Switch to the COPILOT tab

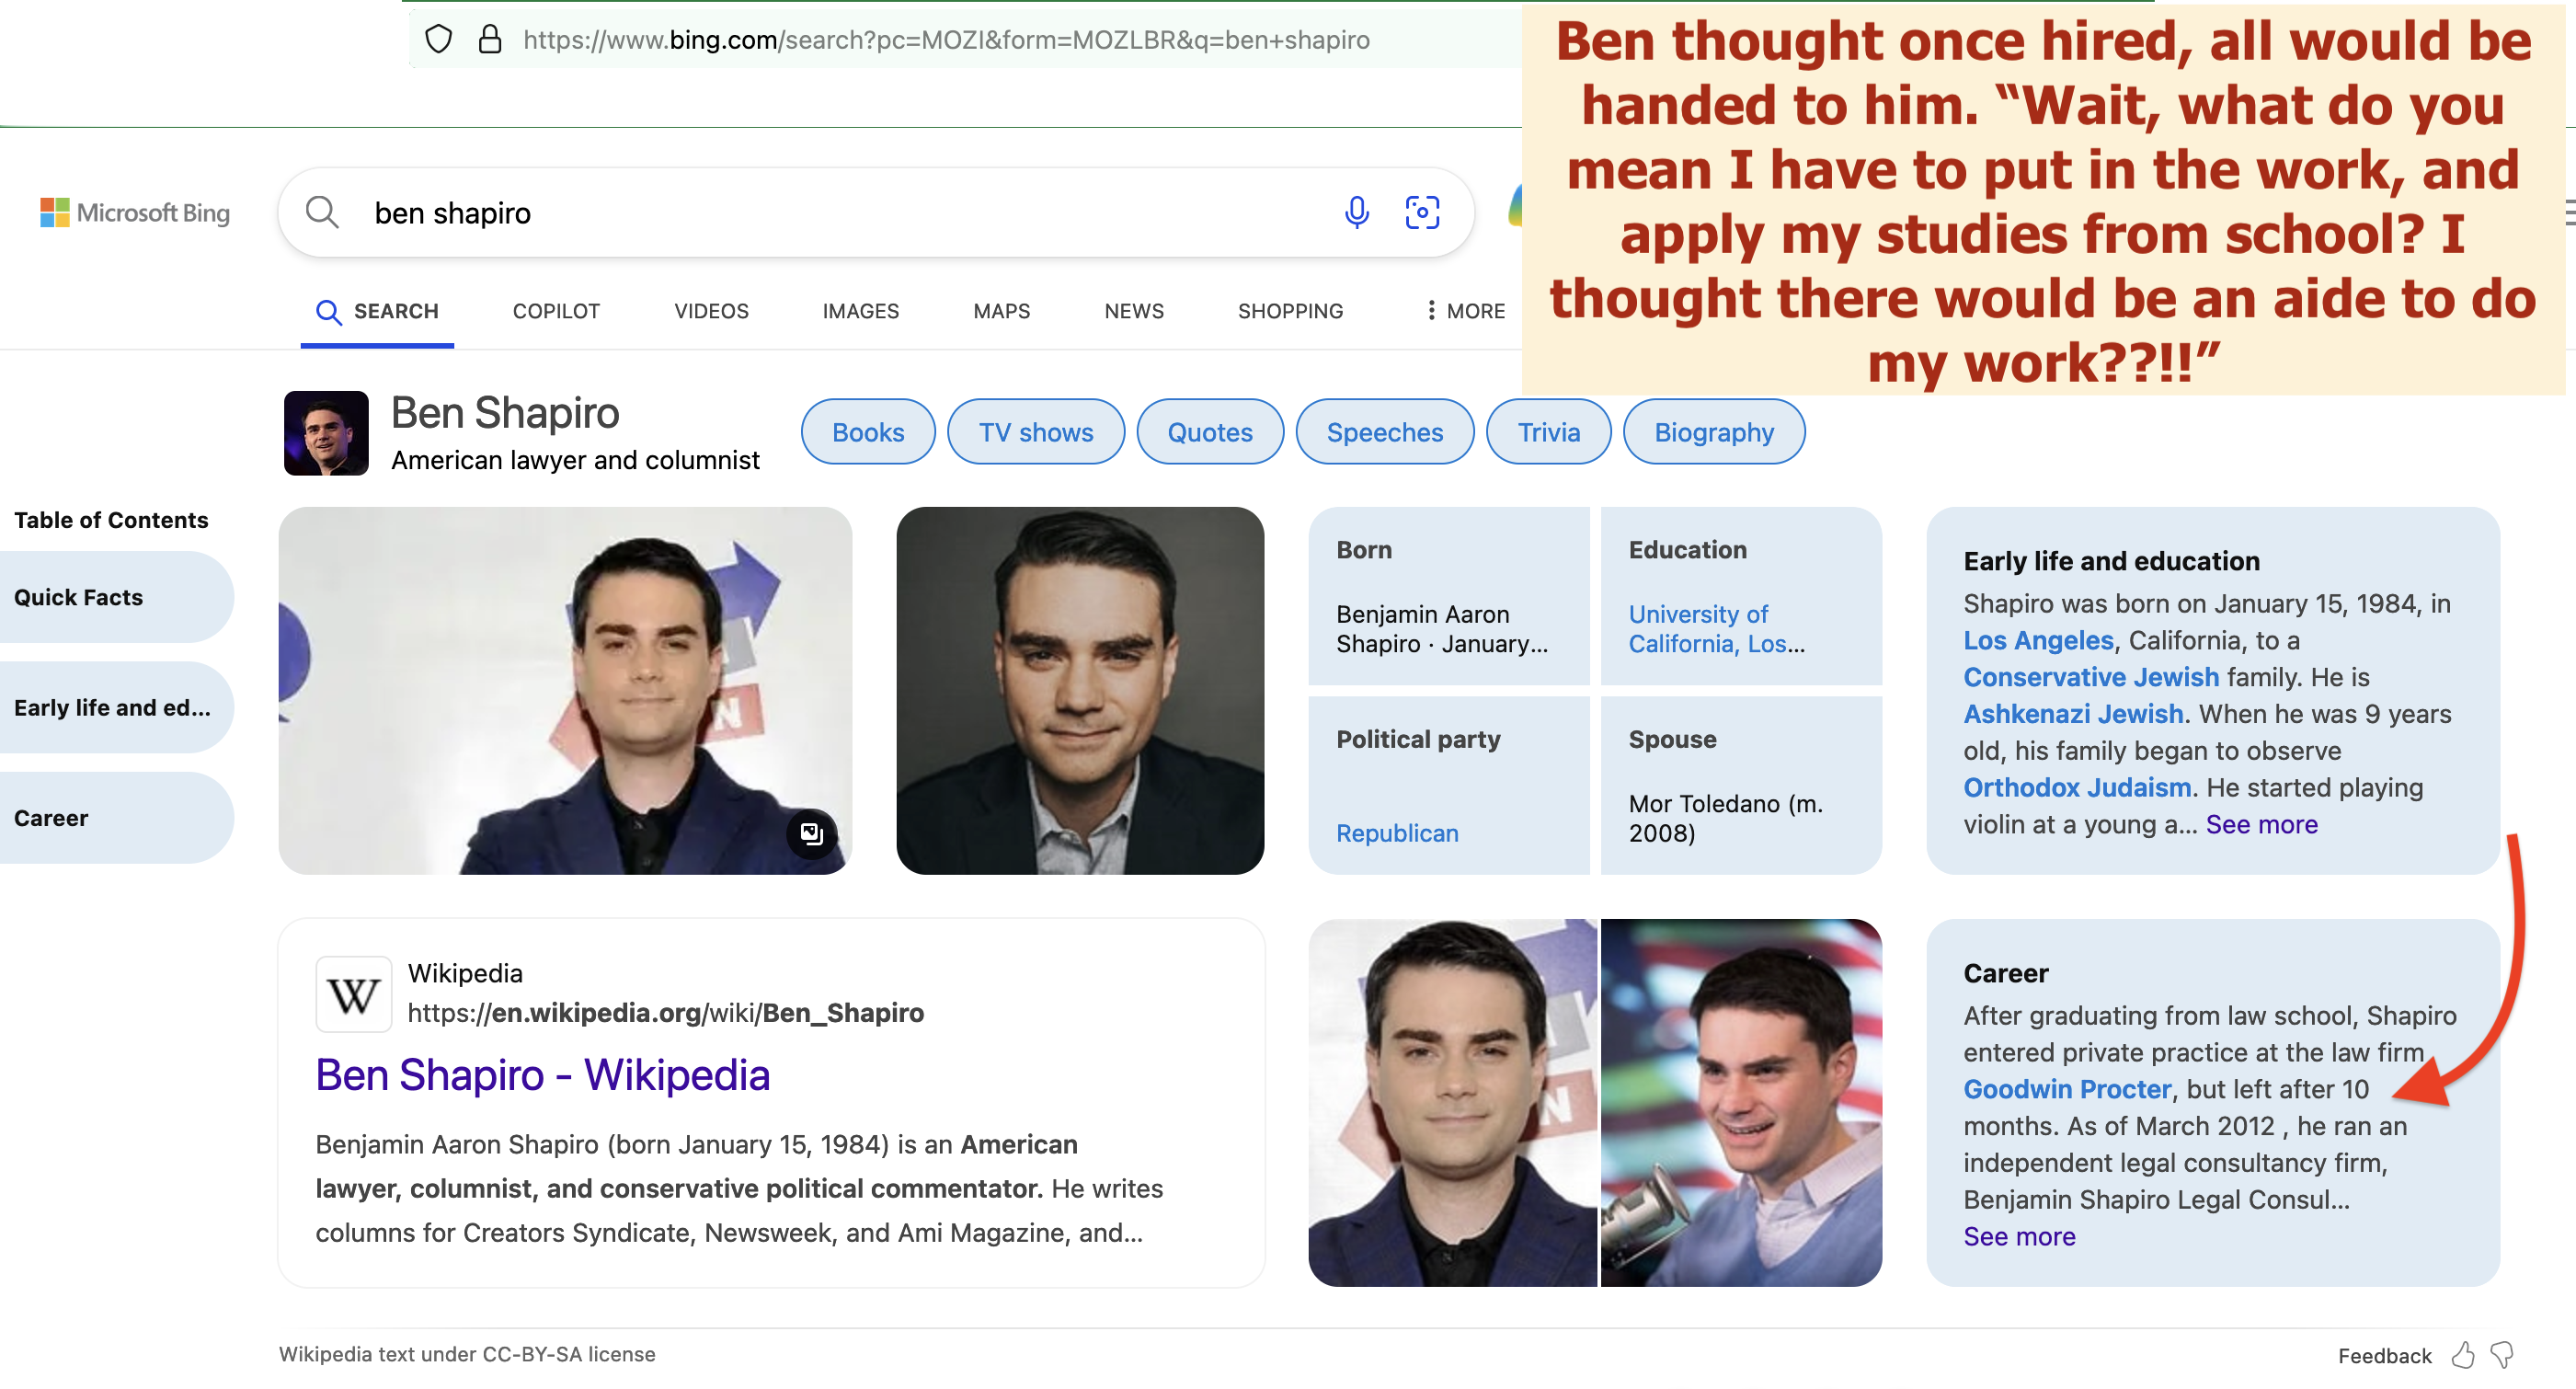pyautogui.click(x=556, y=311)
